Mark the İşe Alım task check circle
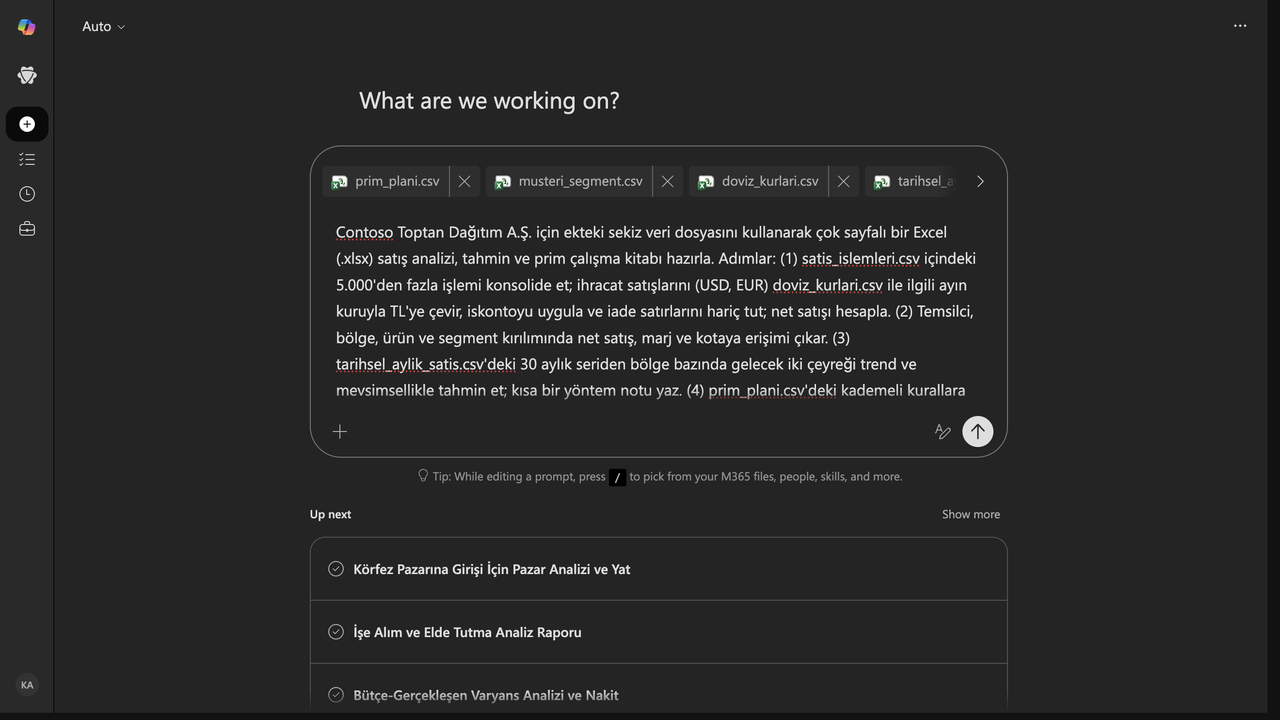1280x720 pixels. tap(336, 632)
